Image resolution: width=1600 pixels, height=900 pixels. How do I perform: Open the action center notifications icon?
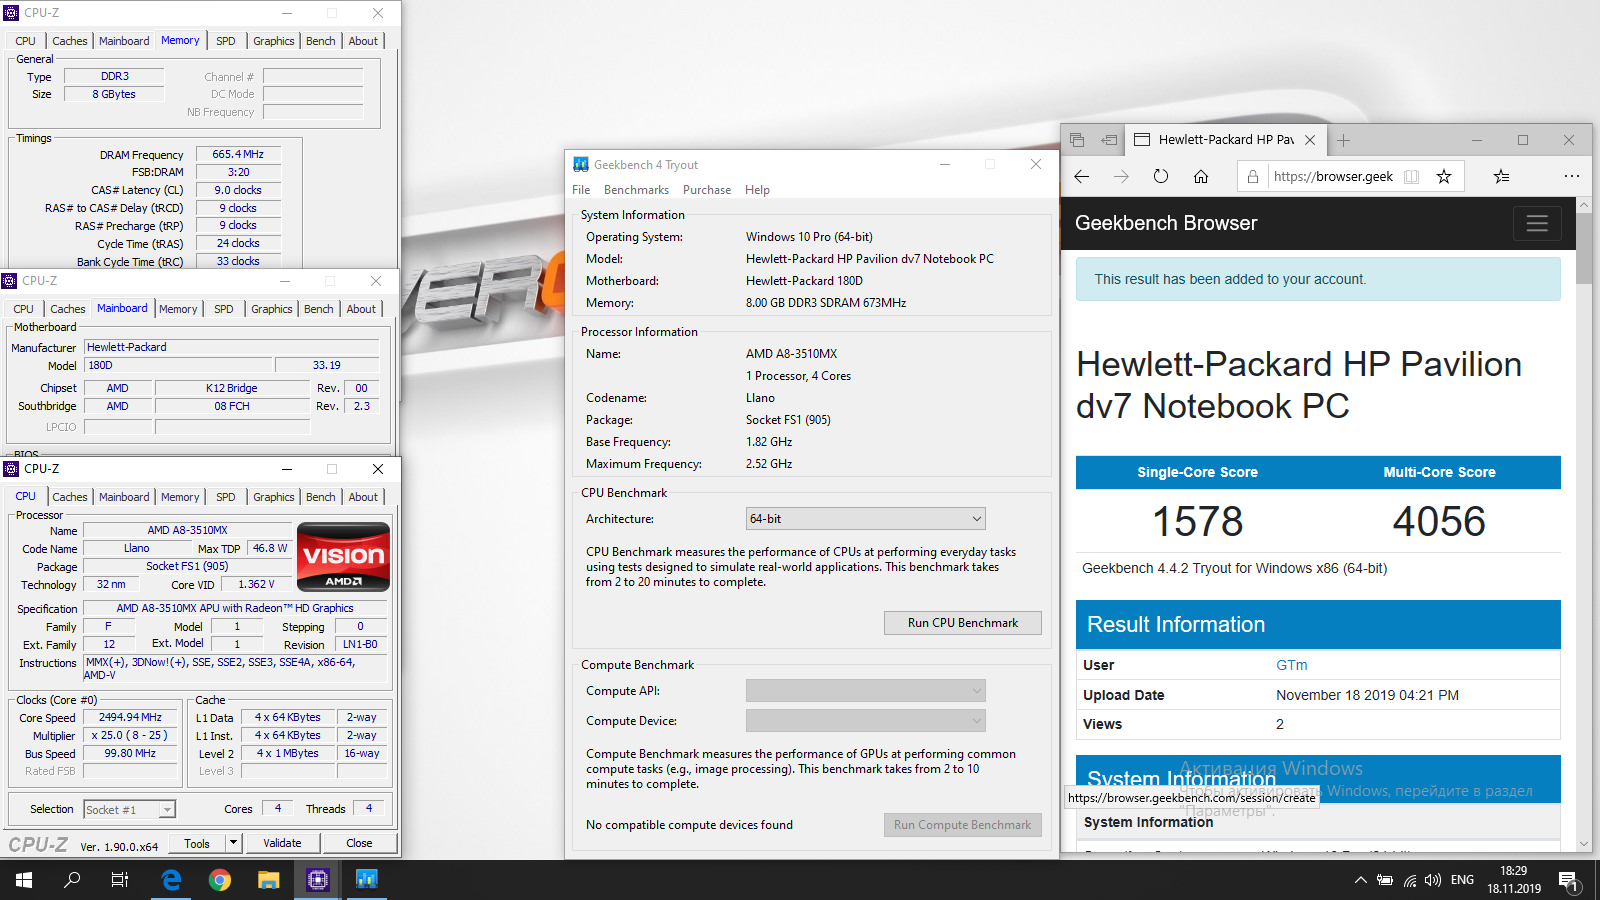pyautogui.click(x=1569, y=881)
